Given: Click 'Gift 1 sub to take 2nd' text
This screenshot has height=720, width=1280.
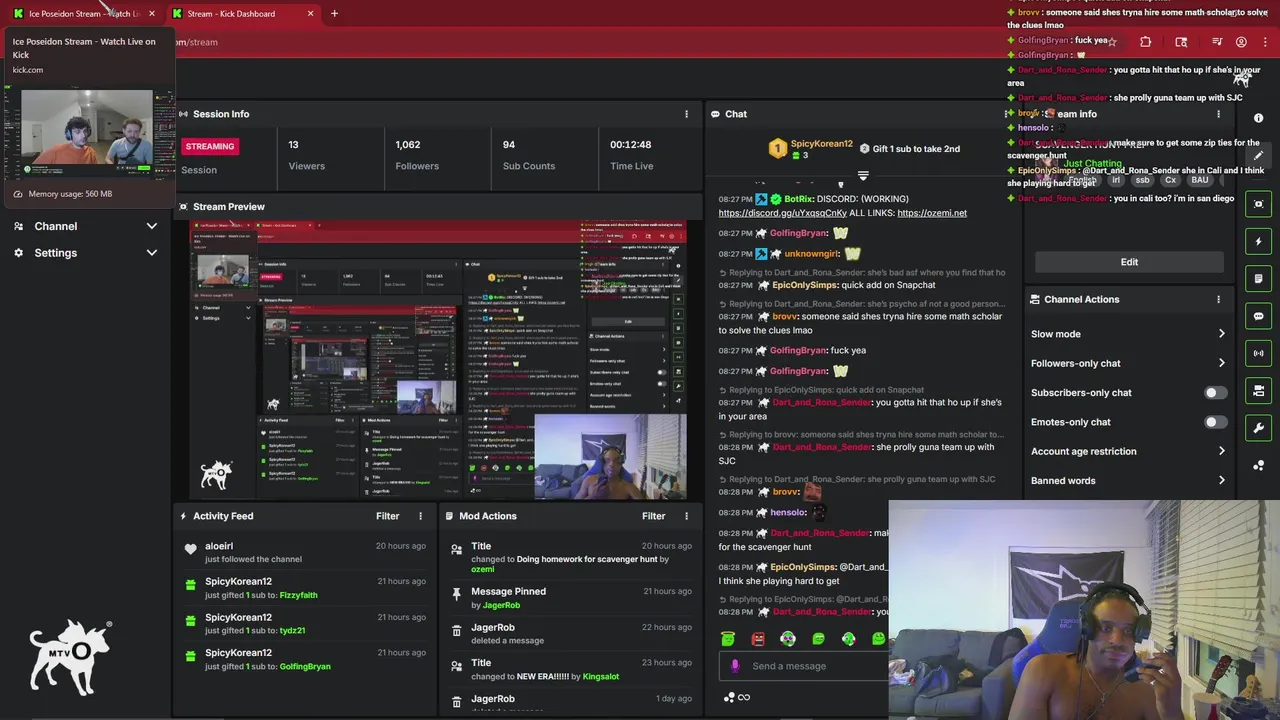Looking at the screenshot, I should click(x=916, y=149).
